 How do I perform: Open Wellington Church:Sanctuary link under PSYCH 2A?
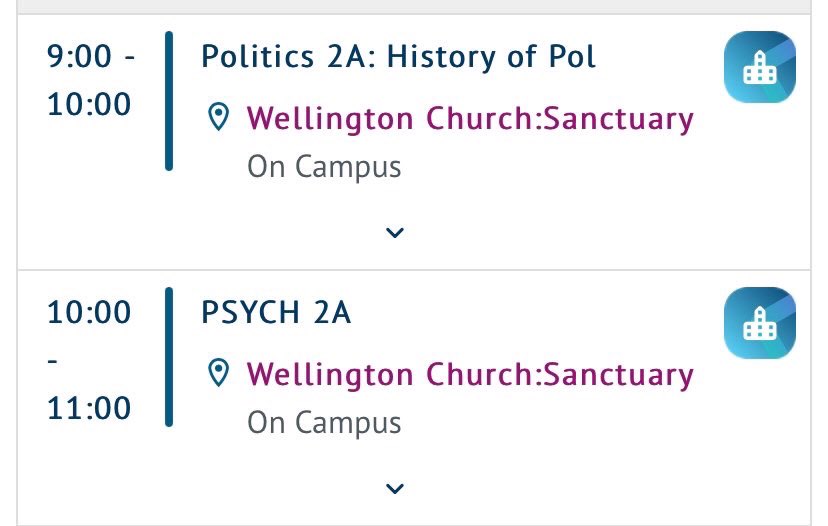(470, 374)
